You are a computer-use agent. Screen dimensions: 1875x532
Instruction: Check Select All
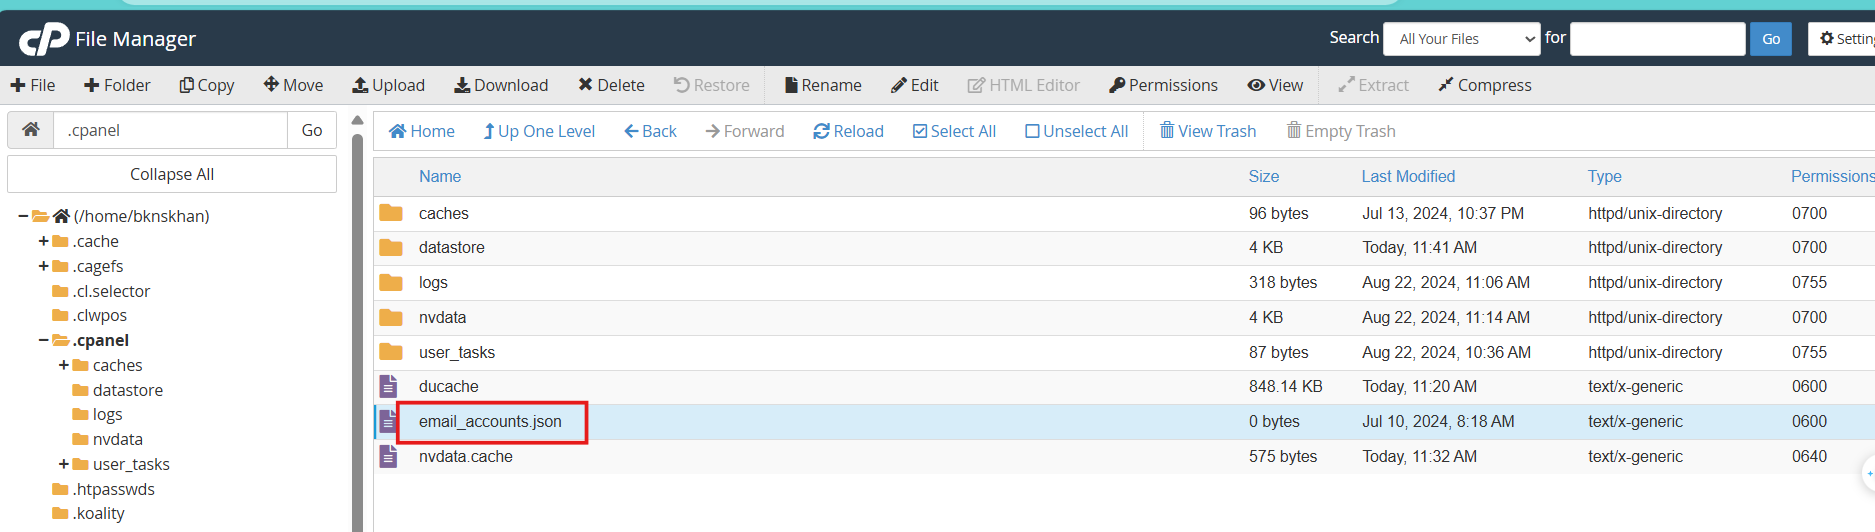954,131
